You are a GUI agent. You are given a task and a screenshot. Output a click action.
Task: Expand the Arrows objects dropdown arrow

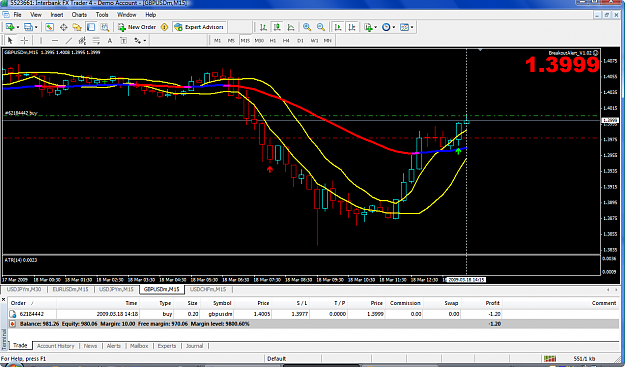[x=145, y=41]
